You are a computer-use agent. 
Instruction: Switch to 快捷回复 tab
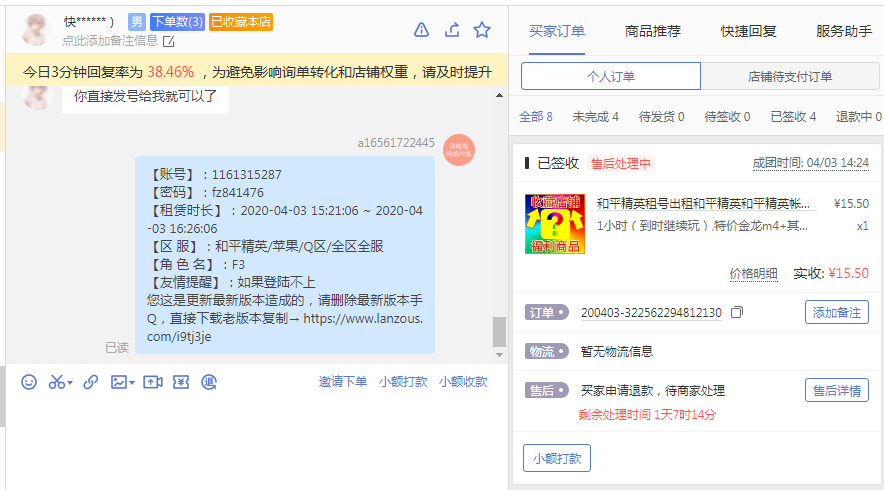(x=749, y=31)
